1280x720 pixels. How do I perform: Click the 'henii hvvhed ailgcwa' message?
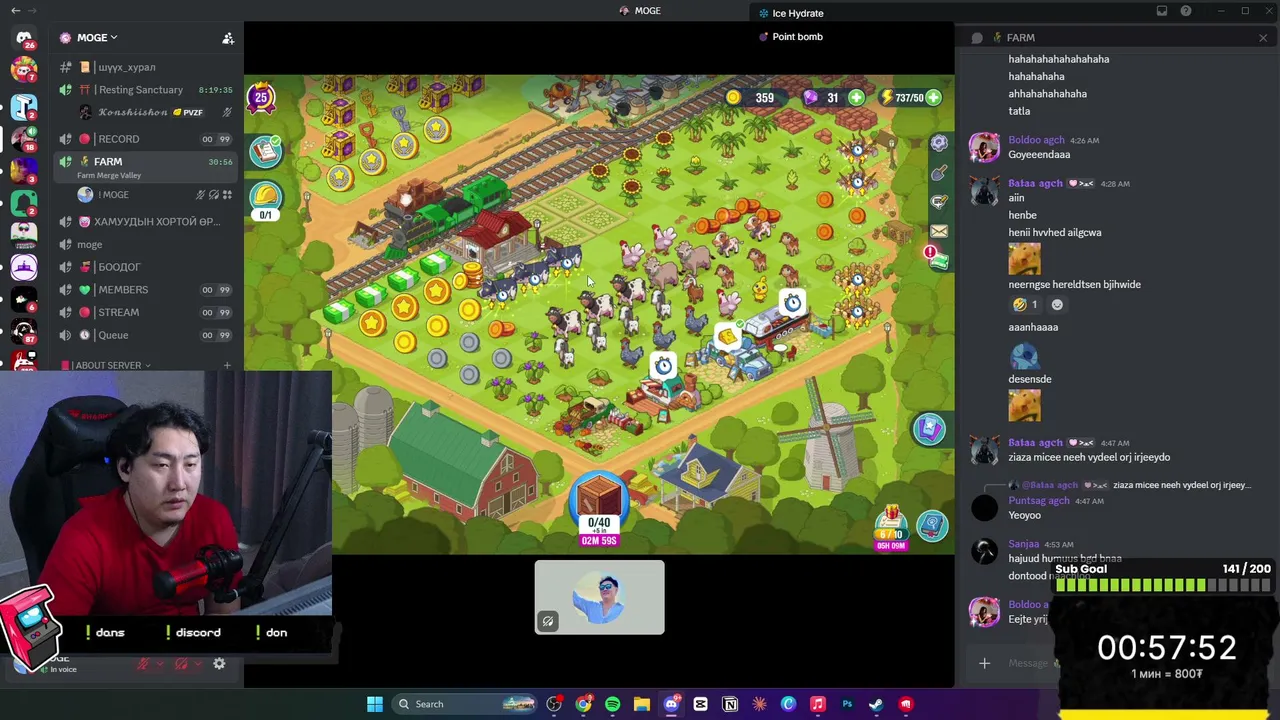coord(1055,232)
